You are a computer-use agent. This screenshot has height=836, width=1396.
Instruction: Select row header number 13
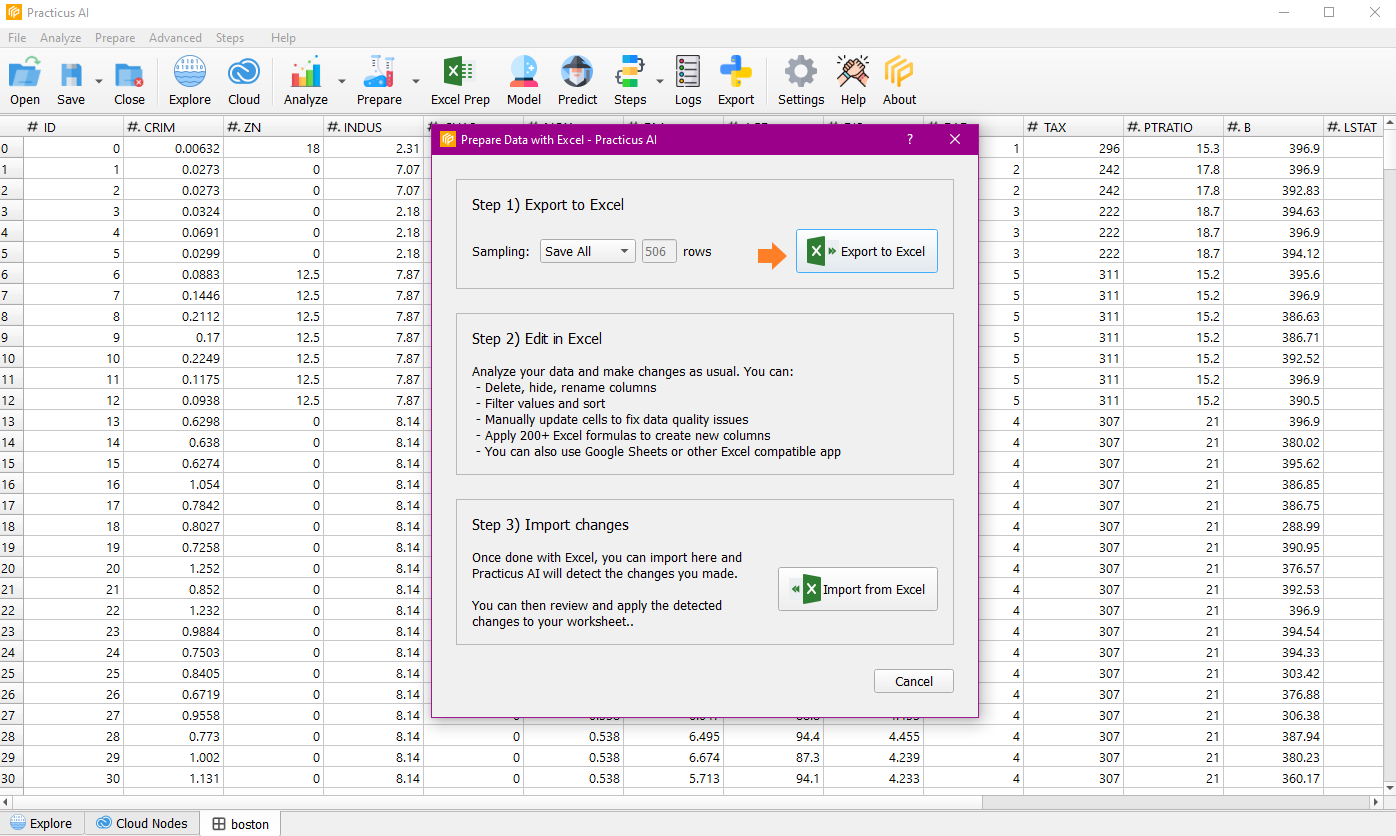[11, 421]
